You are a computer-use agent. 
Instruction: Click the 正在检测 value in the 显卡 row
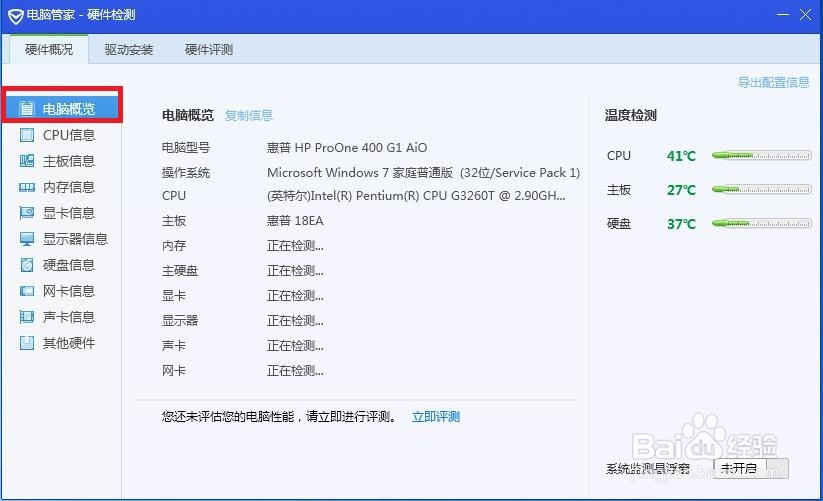click(x=295, y=296)
